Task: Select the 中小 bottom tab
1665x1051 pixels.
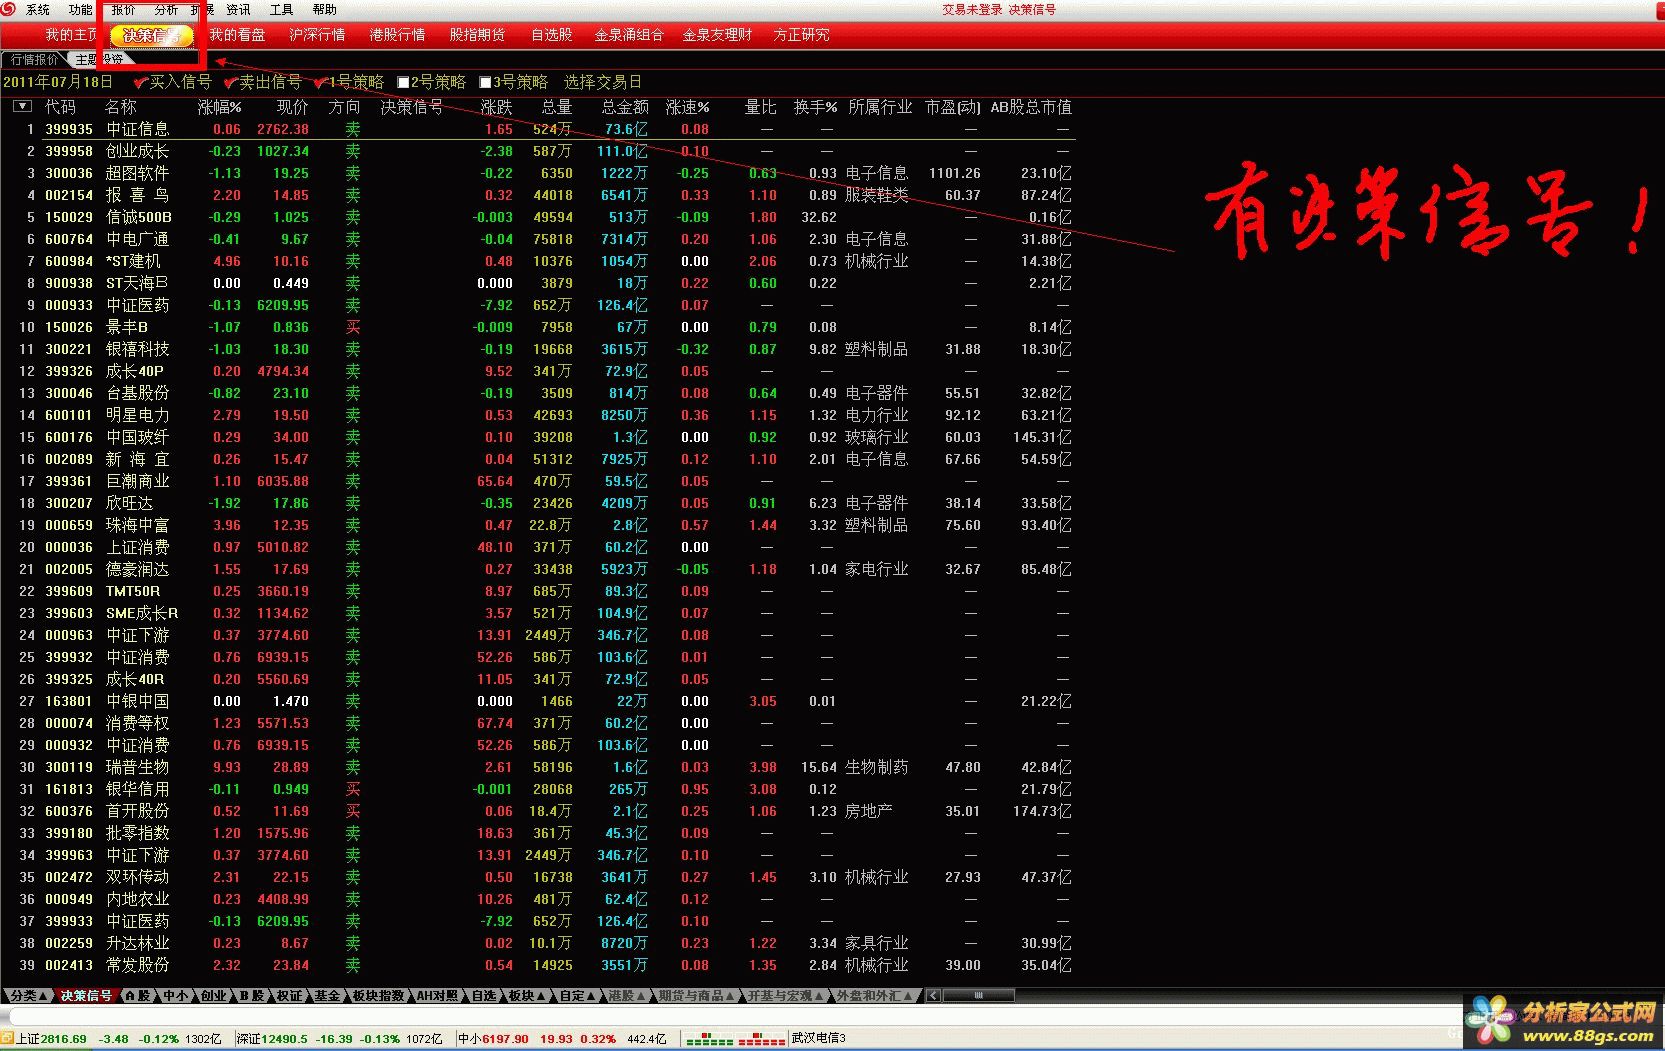Action: pos(175,995)
